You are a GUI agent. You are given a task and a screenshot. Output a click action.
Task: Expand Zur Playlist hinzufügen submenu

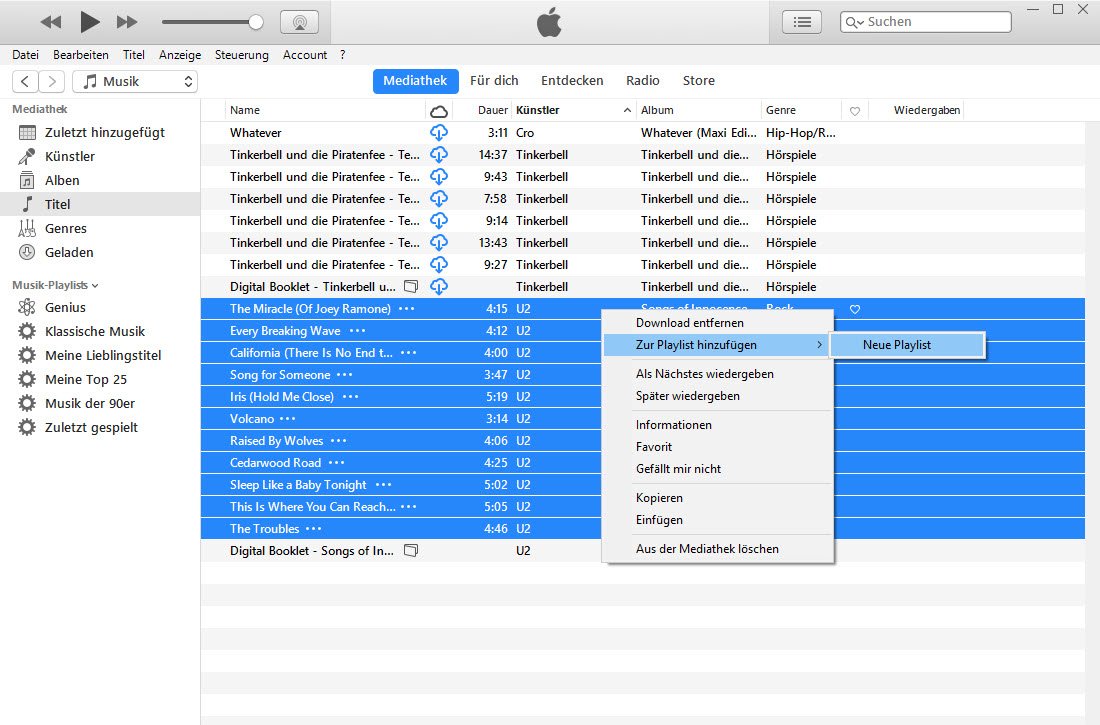[x=718, y=345]
